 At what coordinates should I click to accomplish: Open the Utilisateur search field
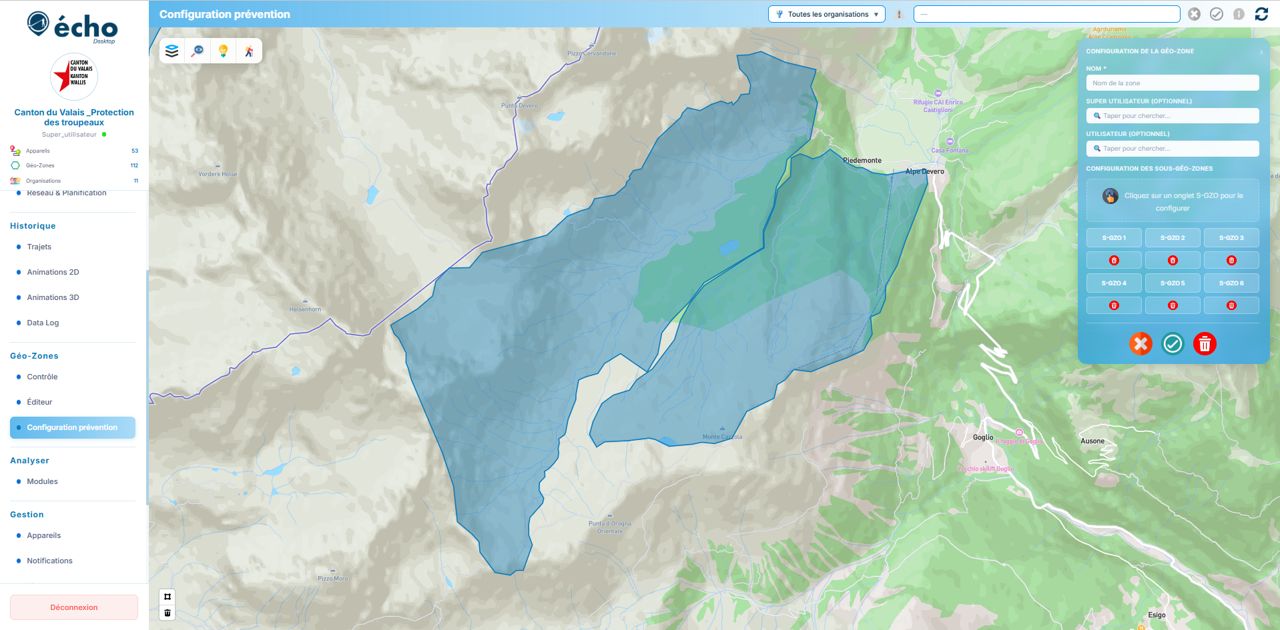coord(1172,149)
